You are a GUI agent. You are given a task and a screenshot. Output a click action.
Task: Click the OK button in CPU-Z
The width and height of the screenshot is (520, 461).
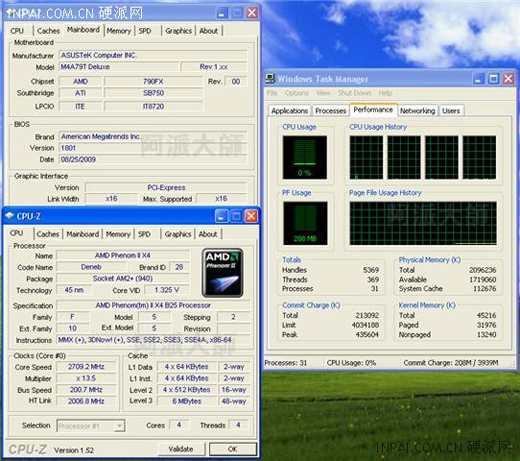coord(233,449)
